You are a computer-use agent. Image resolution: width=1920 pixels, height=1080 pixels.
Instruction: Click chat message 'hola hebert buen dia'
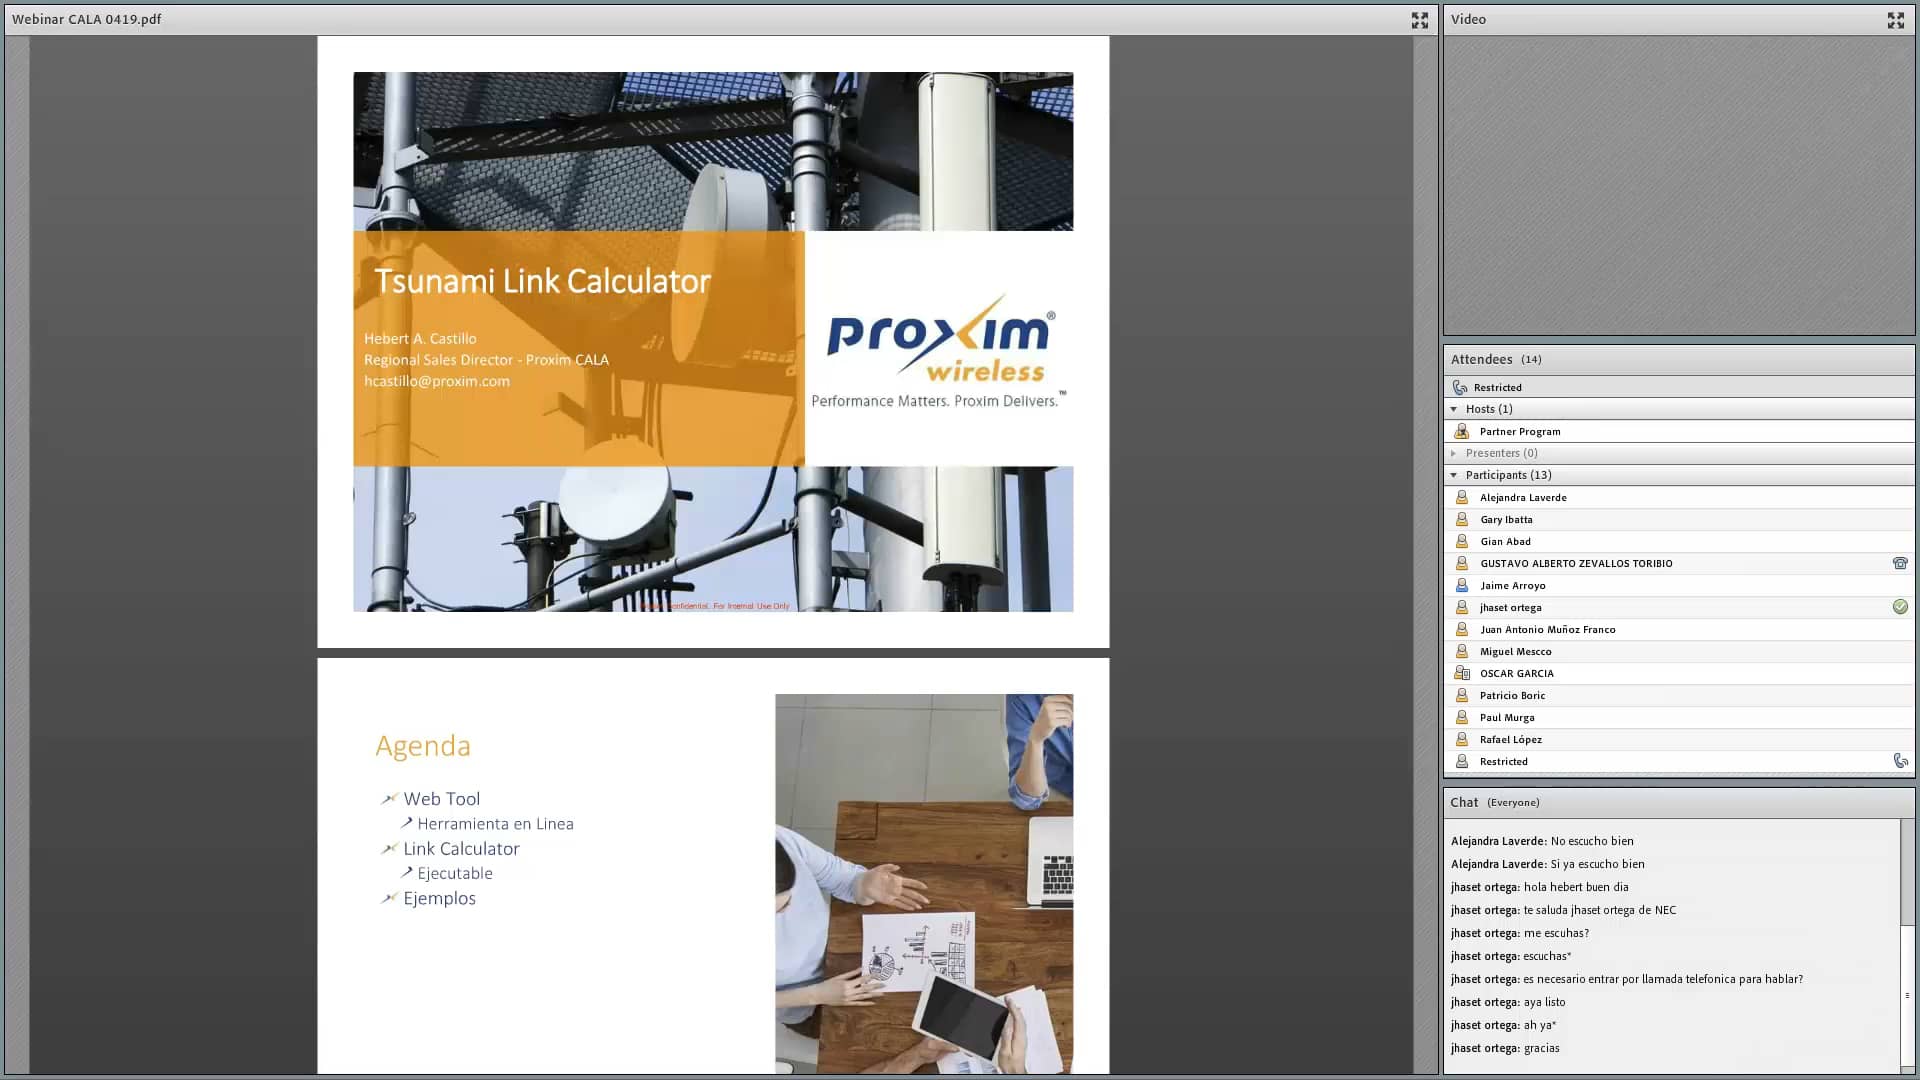tap(1575, 887)
